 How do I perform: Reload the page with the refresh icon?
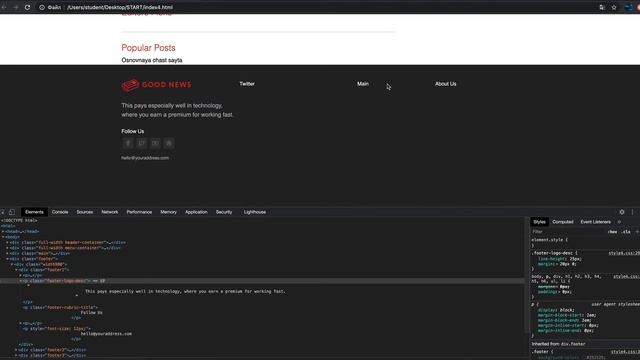(x=27, y=7)
